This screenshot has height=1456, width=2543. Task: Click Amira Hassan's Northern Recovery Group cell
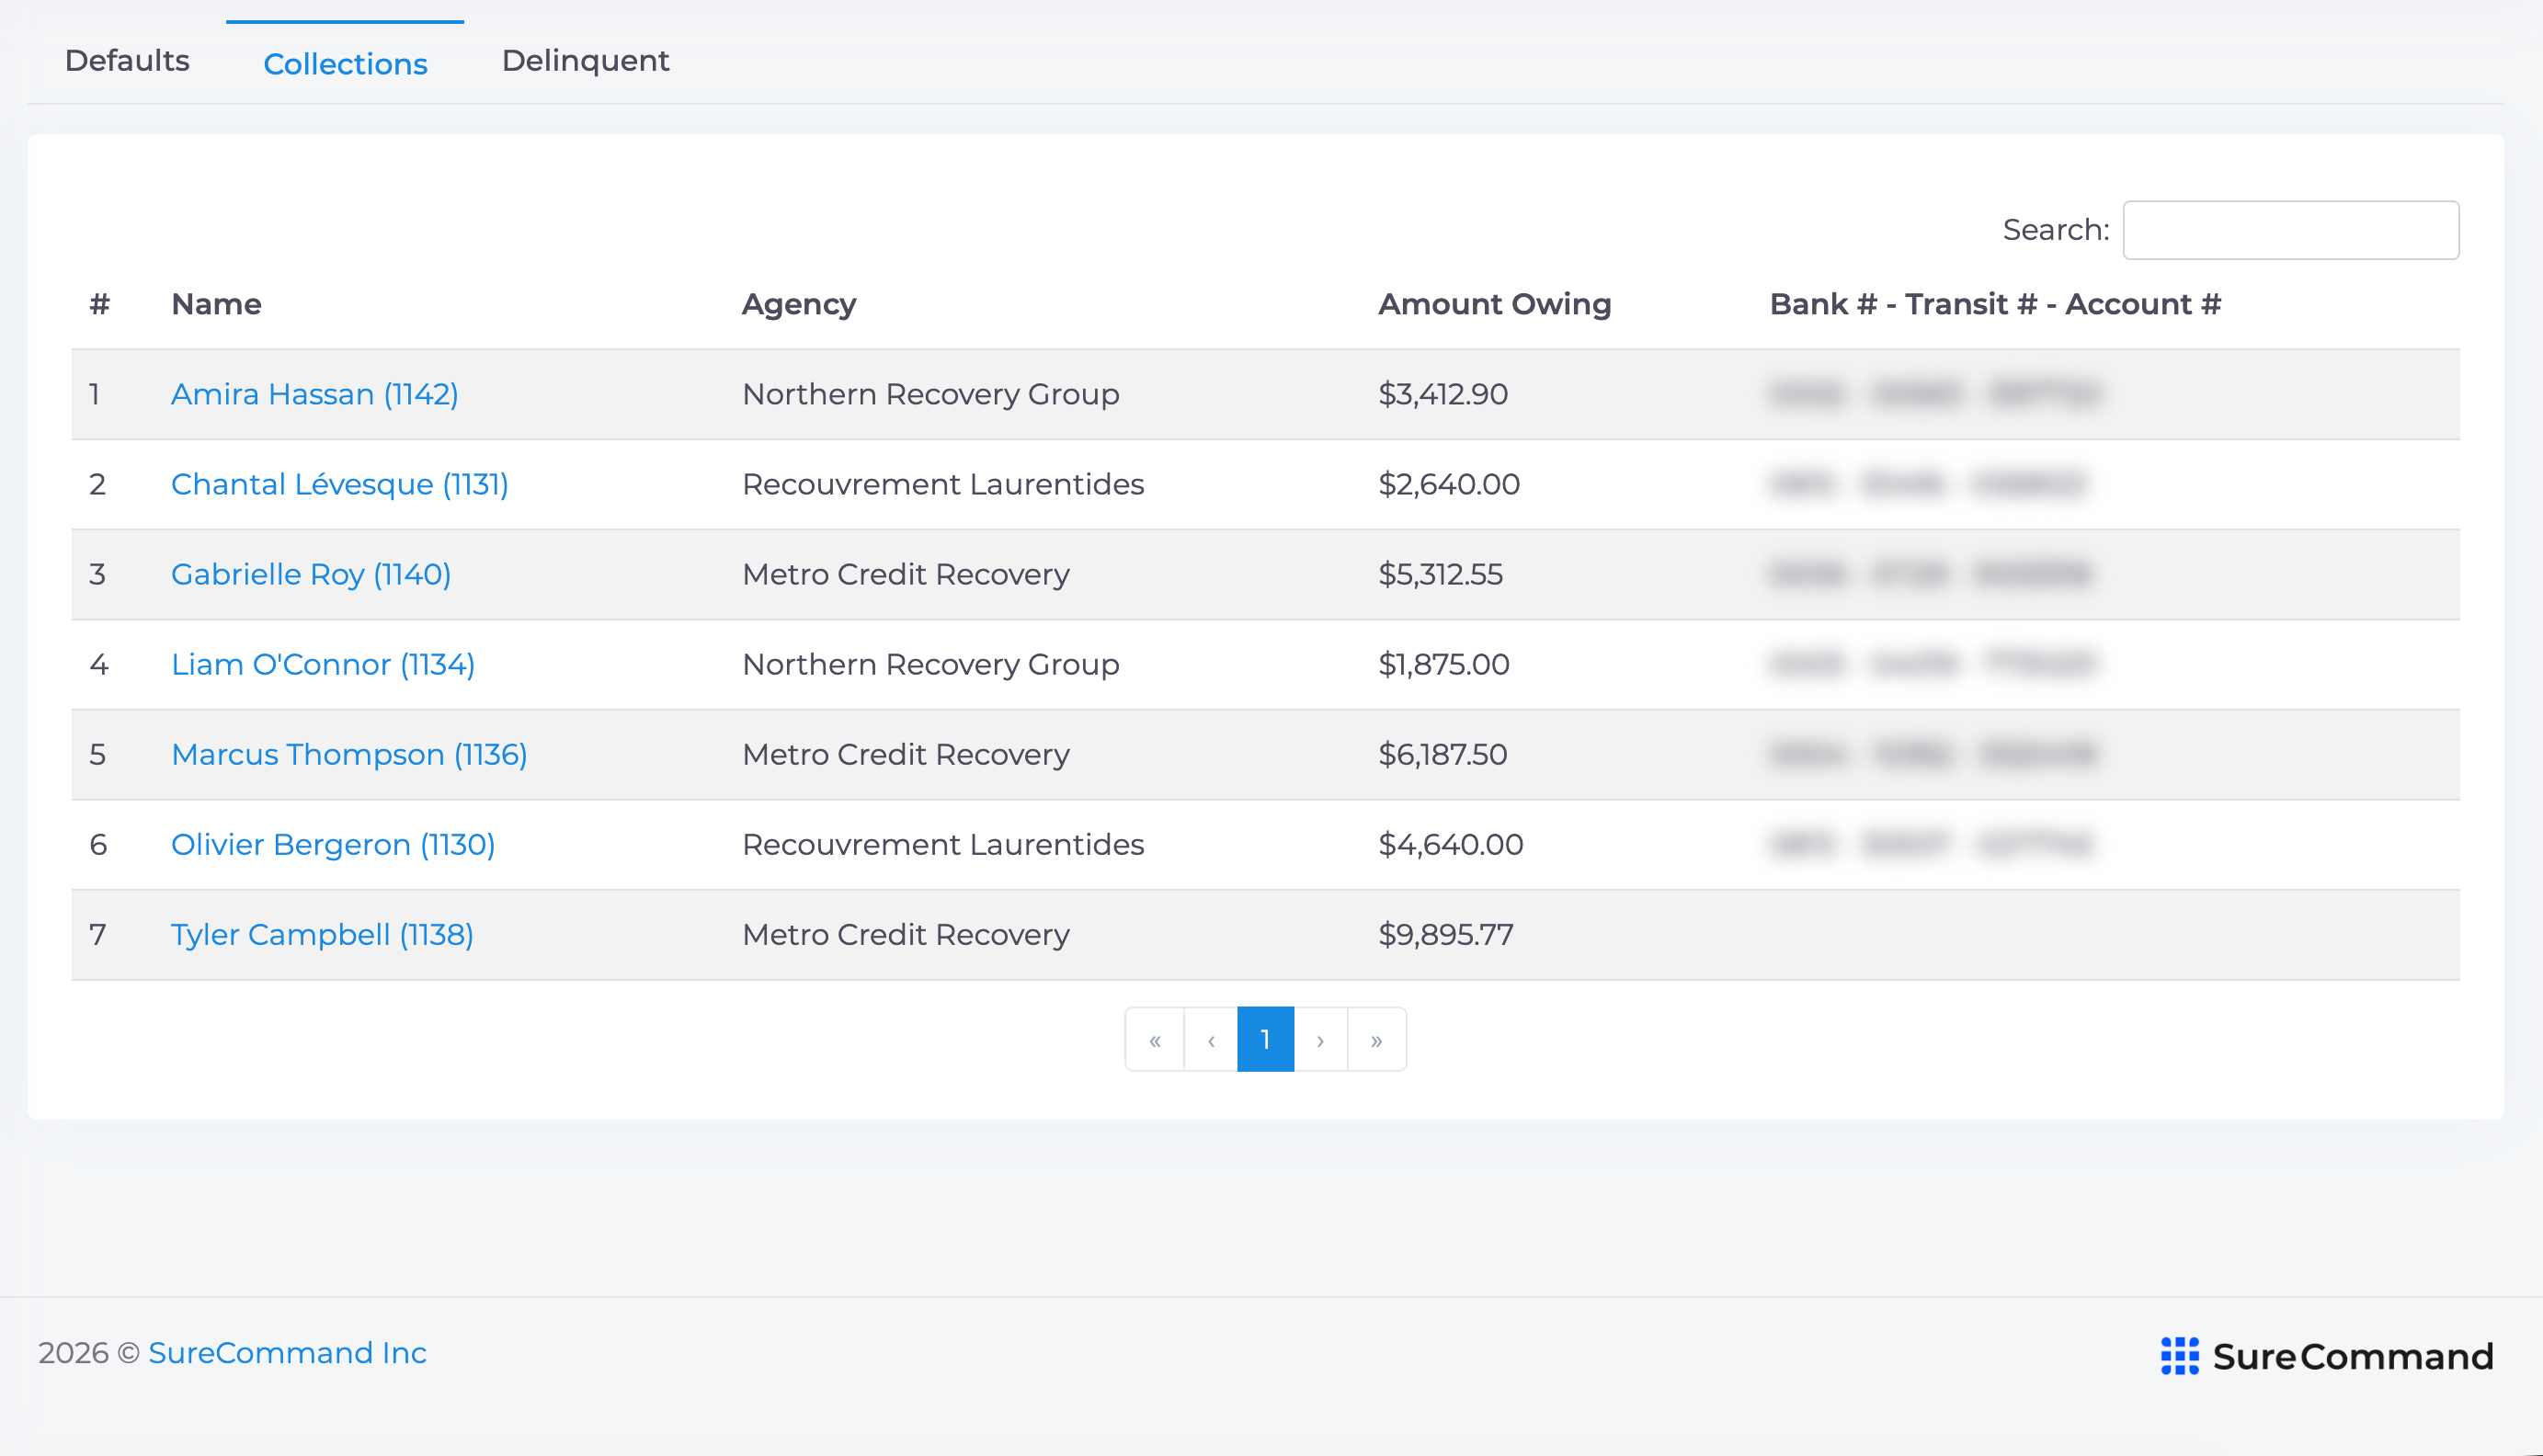931,394
